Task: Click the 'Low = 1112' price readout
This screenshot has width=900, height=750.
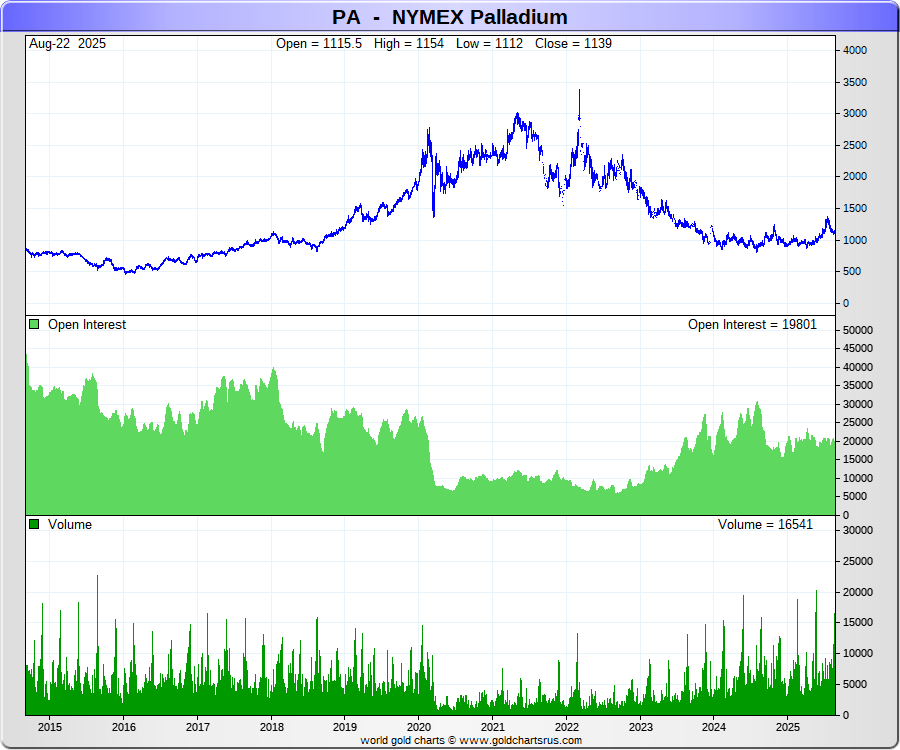Action: [489, 44]
